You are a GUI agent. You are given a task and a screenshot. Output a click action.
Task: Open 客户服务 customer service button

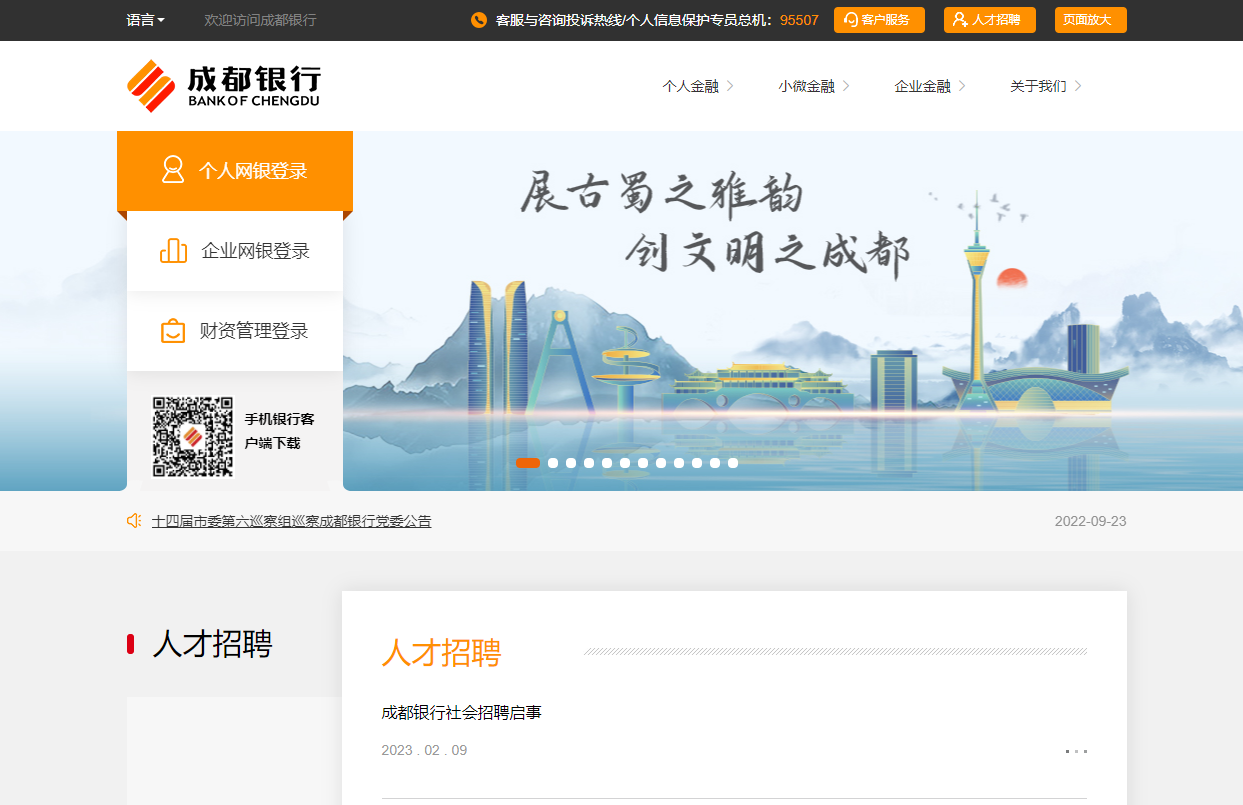879,20
